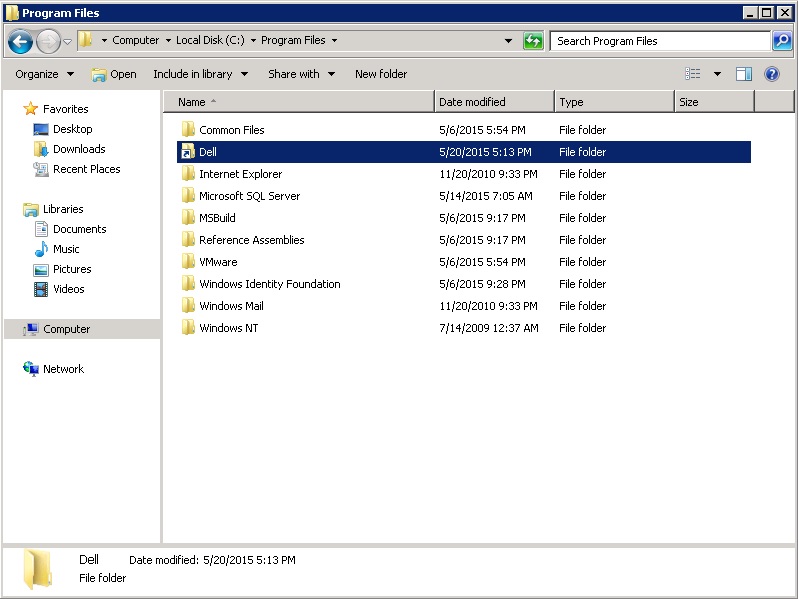Click the Back navigation arrow button

(x=20, y=41)
